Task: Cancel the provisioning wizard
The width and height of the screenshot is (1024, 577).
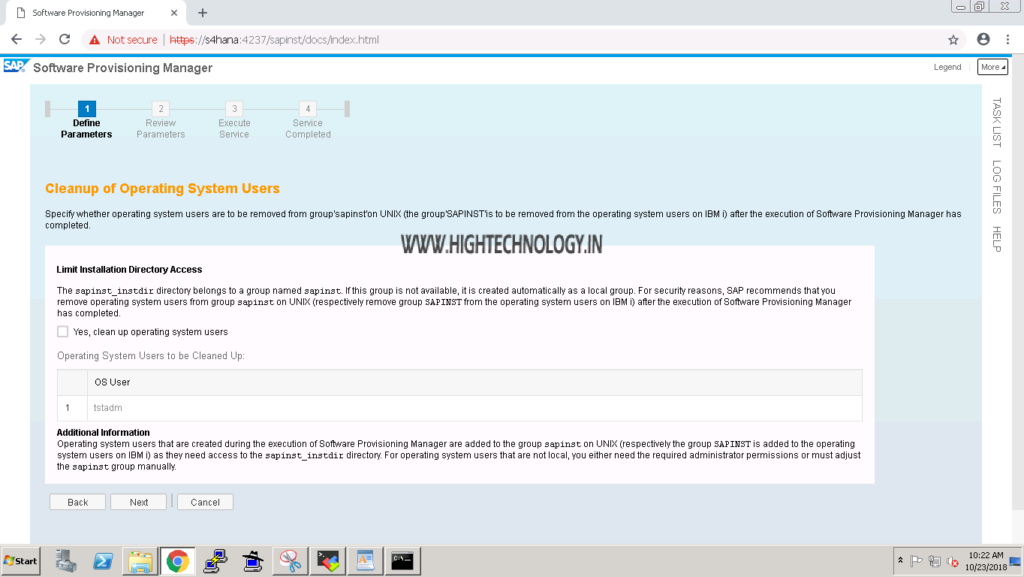Action: click(205, 502)
